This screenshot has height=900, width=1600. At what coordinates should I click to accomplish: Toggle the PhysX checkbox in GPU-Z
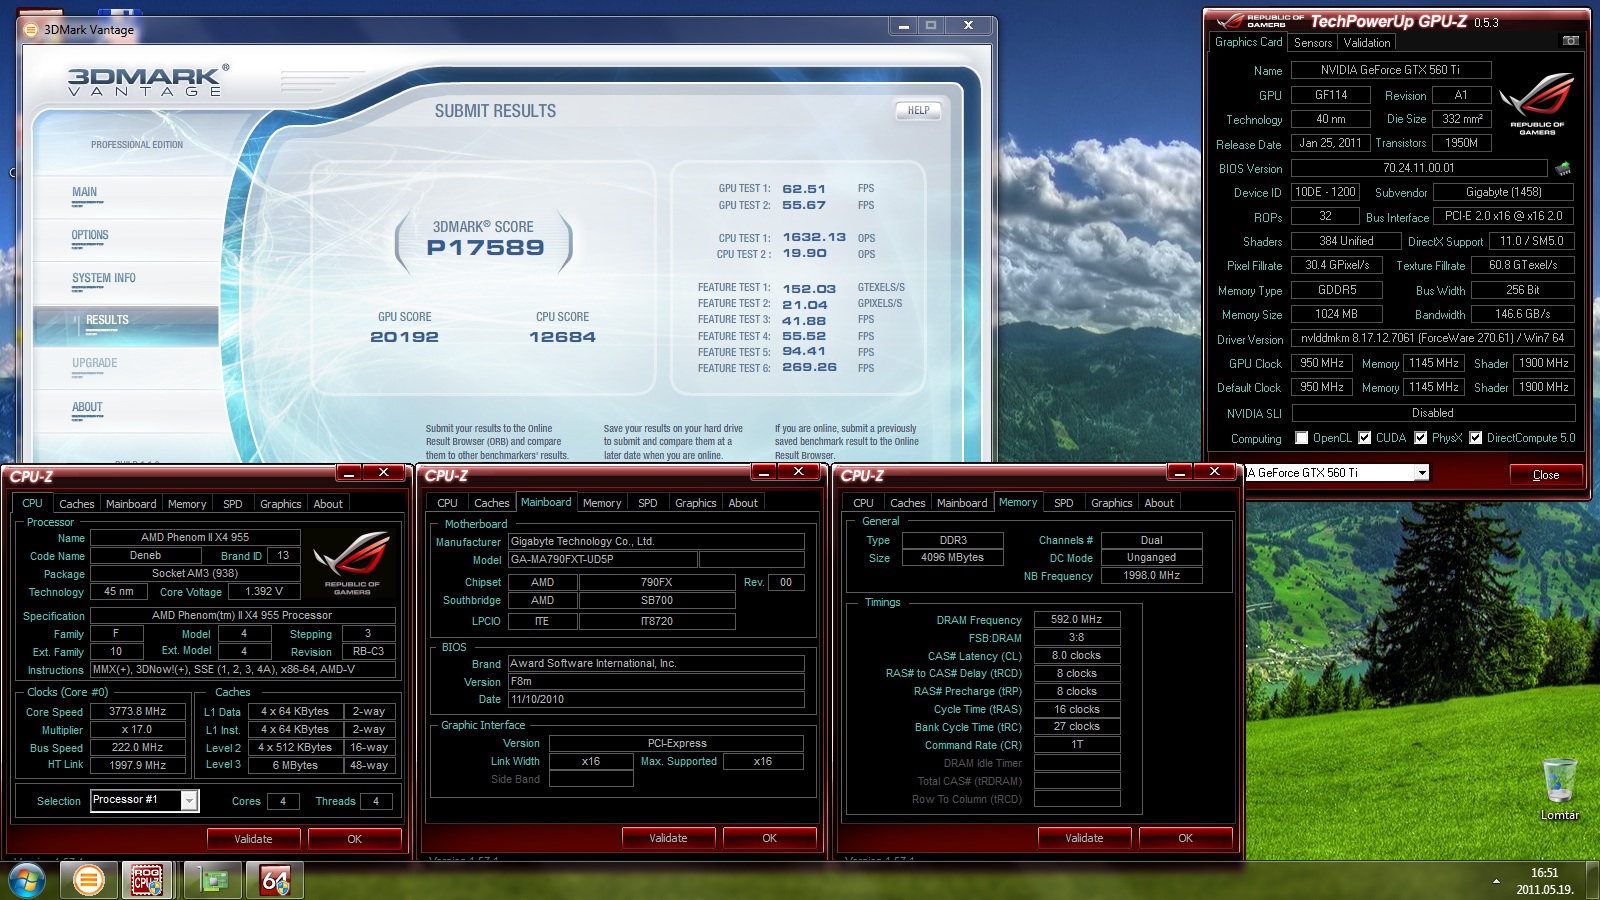point(1420,437)
